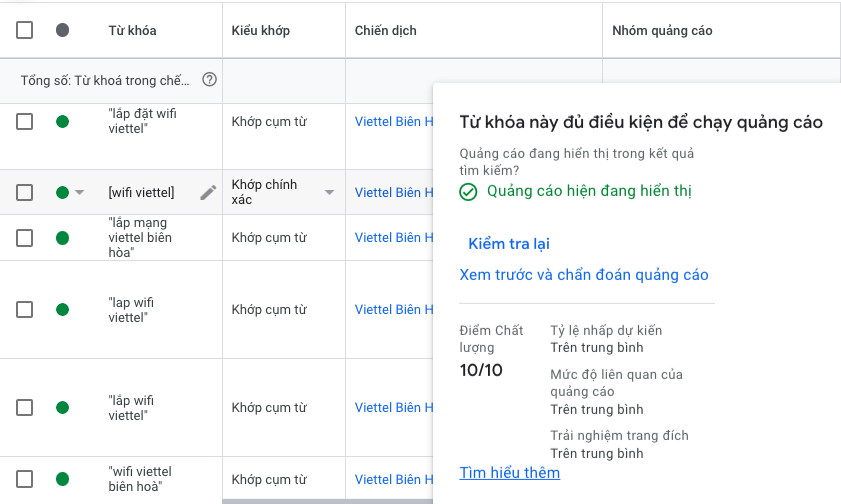Click green status dot for "lắp đặt wifi viettel"
The width and height of the screenshot is (841, 504).
pos(63,122)
